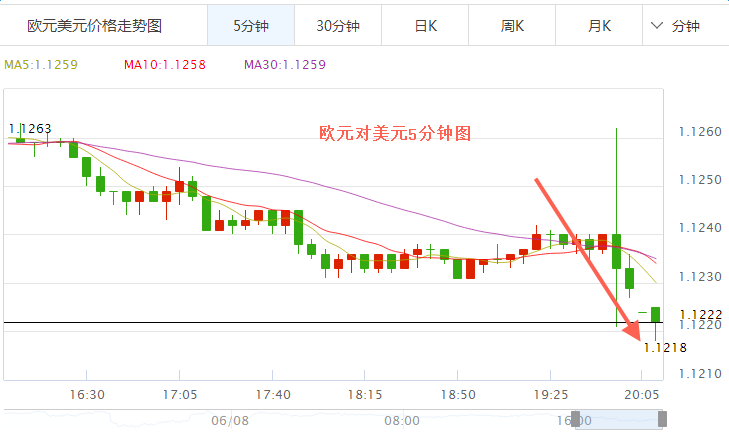729x434 pixels.
Task: Click the MA10:1.1258 indicator label
Action: tap(165, 65)
